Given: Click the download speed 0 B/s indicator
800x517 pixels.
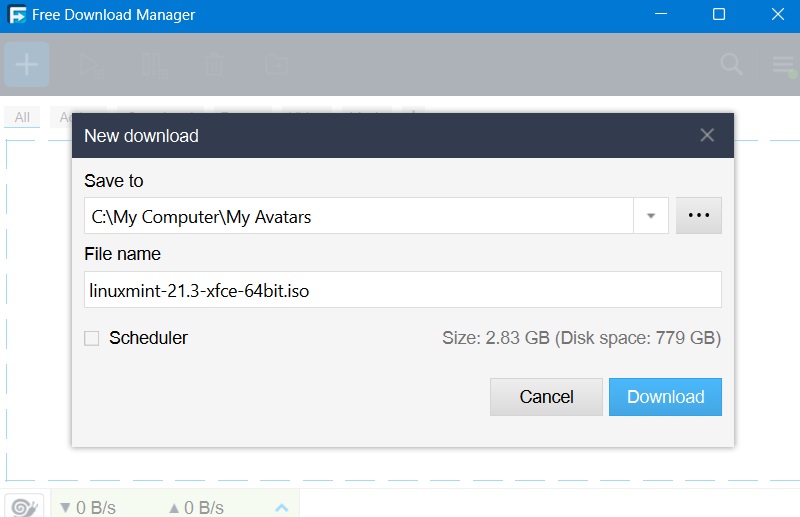Looking at the screenshot, I should point(88,507).
